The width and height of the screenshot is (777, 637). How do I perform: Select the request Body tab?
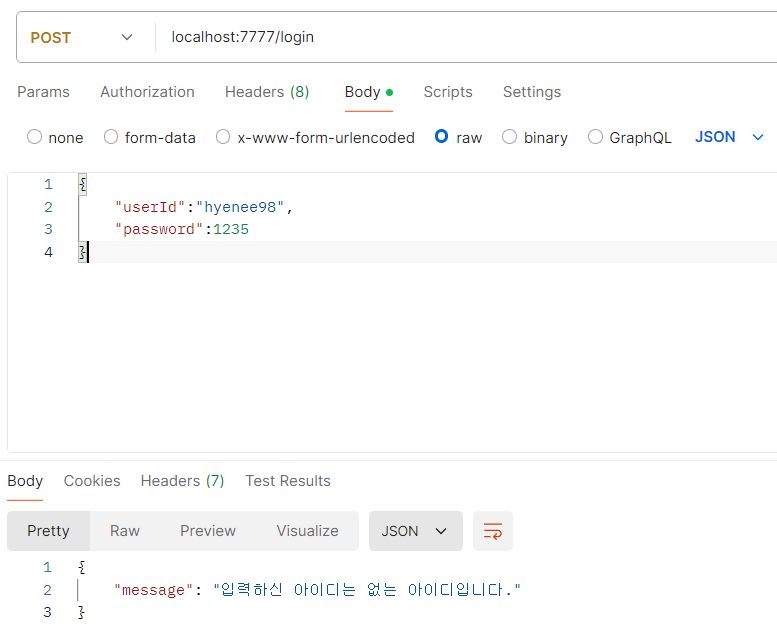point(369,92)
